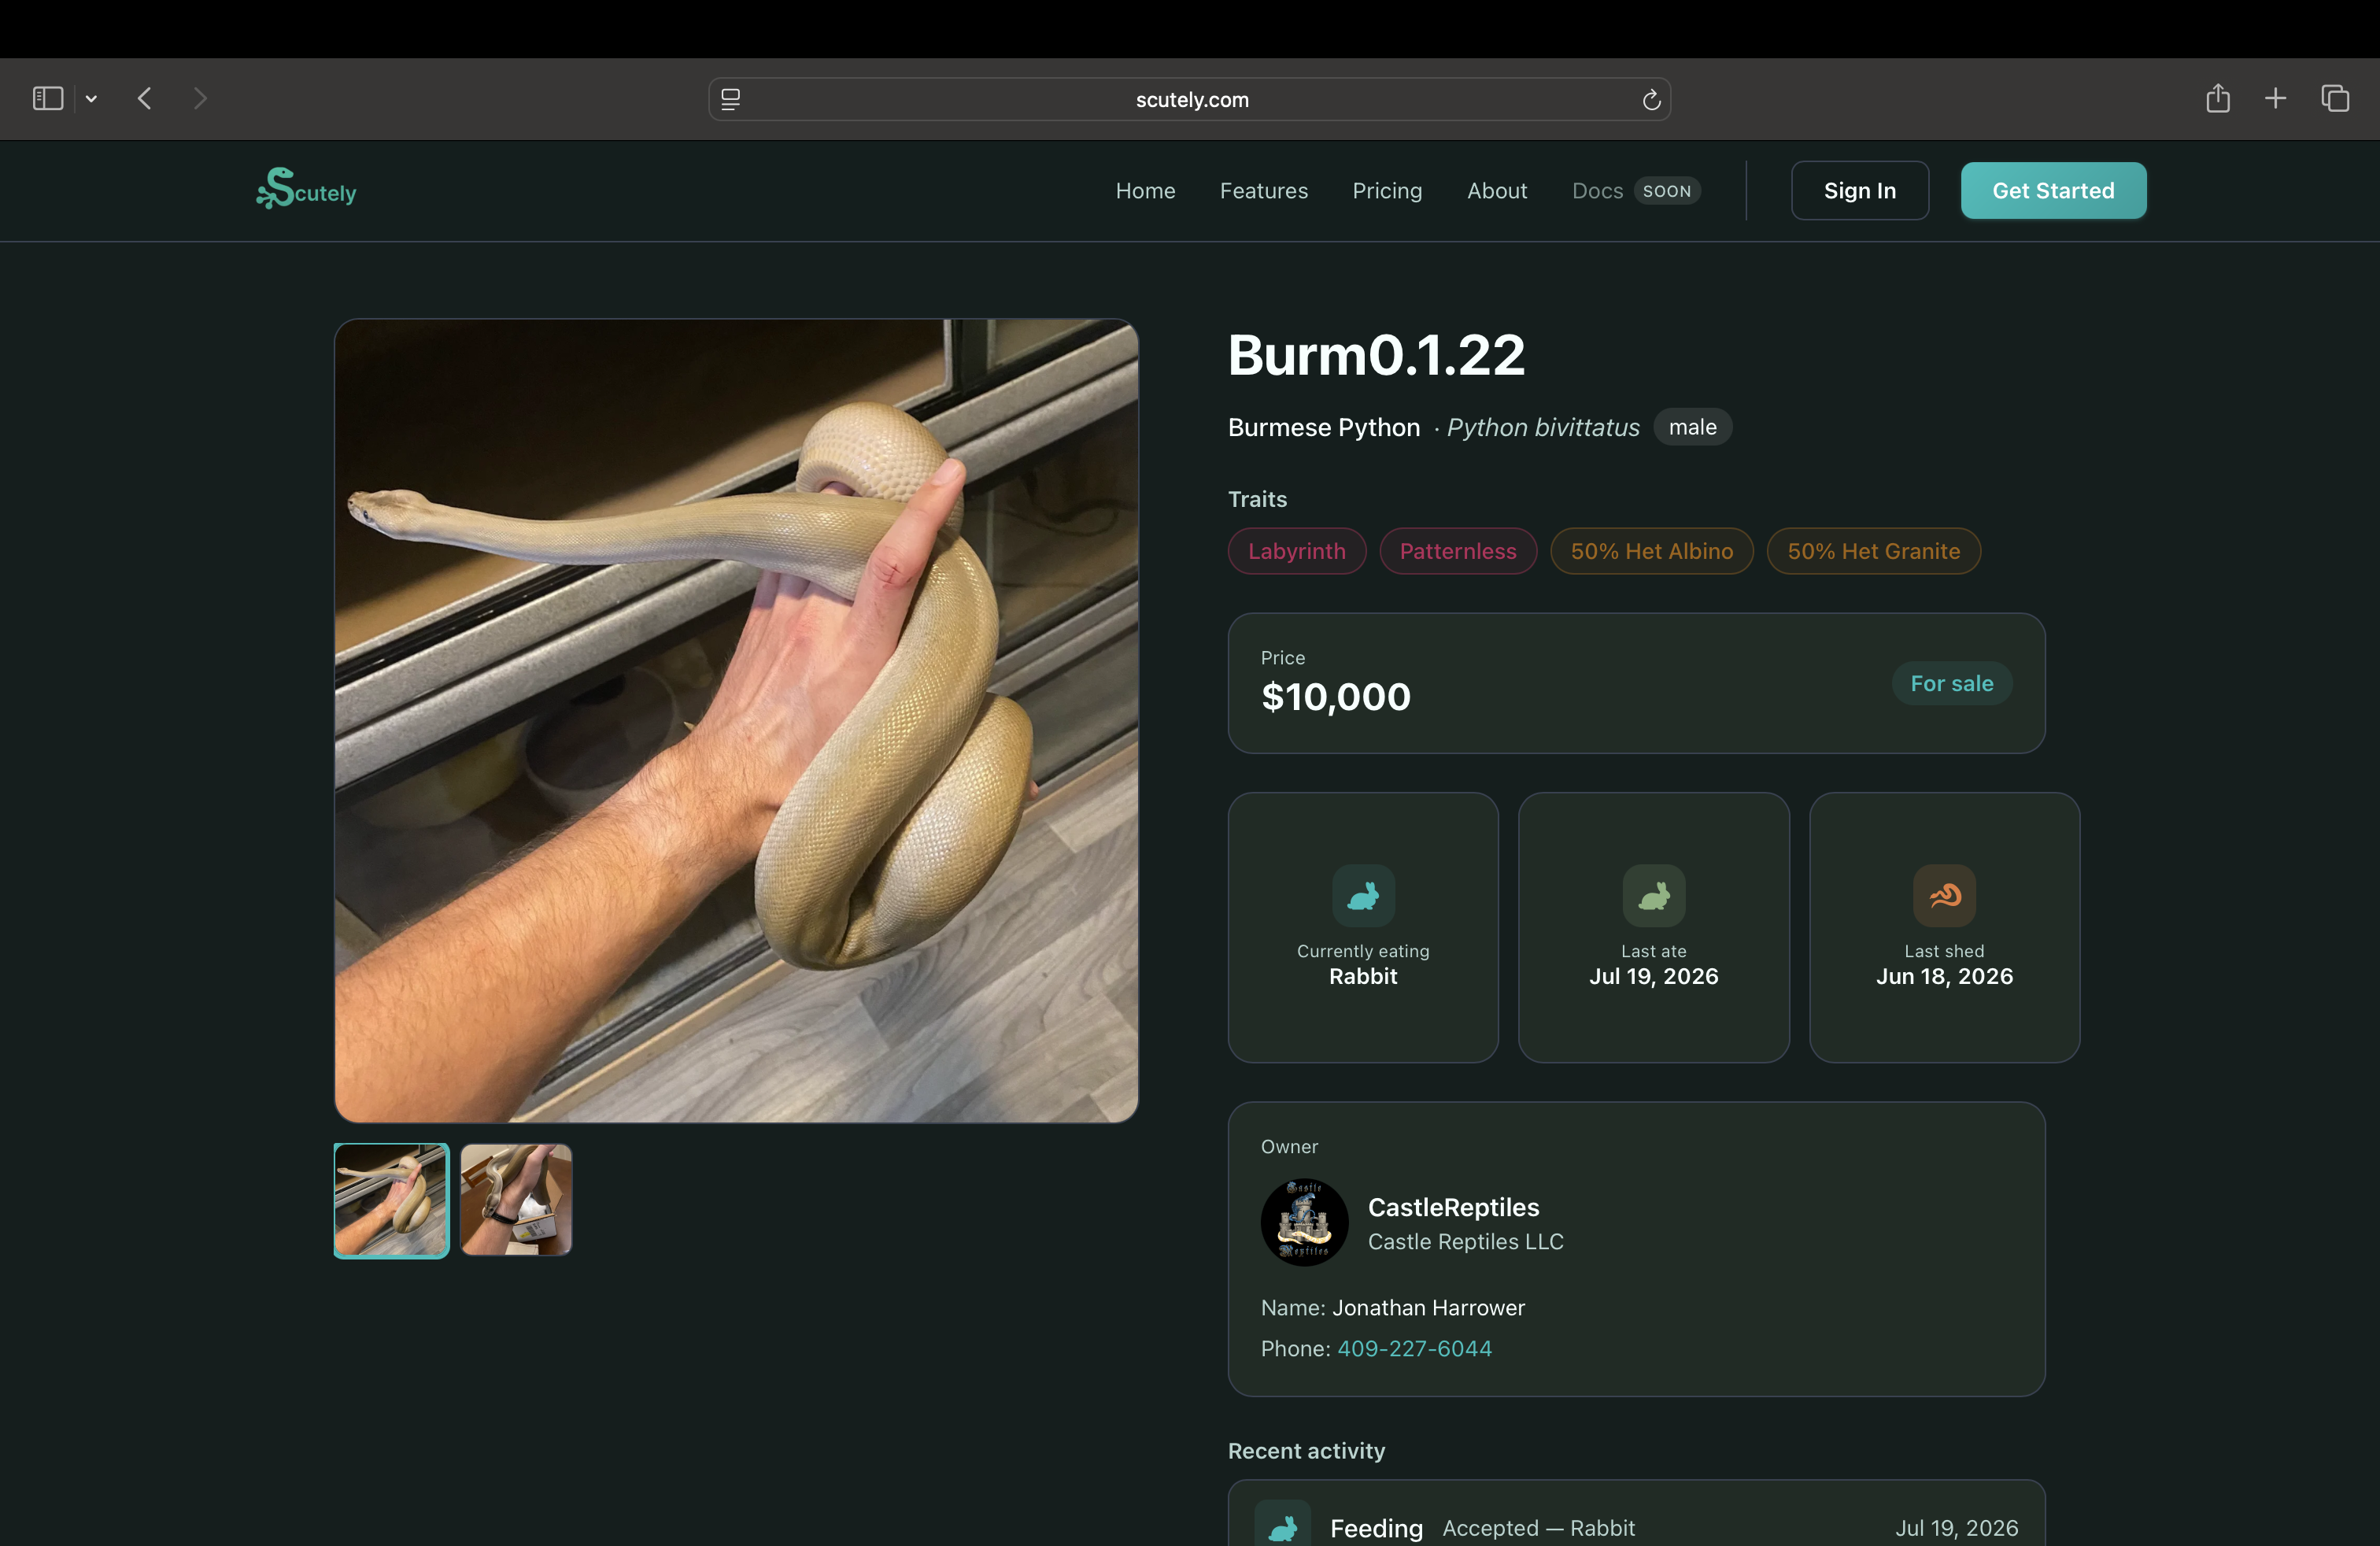Click the Jun 18, 2026 shed date
The height and width of the screenshot is (1546, 2380).
point(1943,976)
